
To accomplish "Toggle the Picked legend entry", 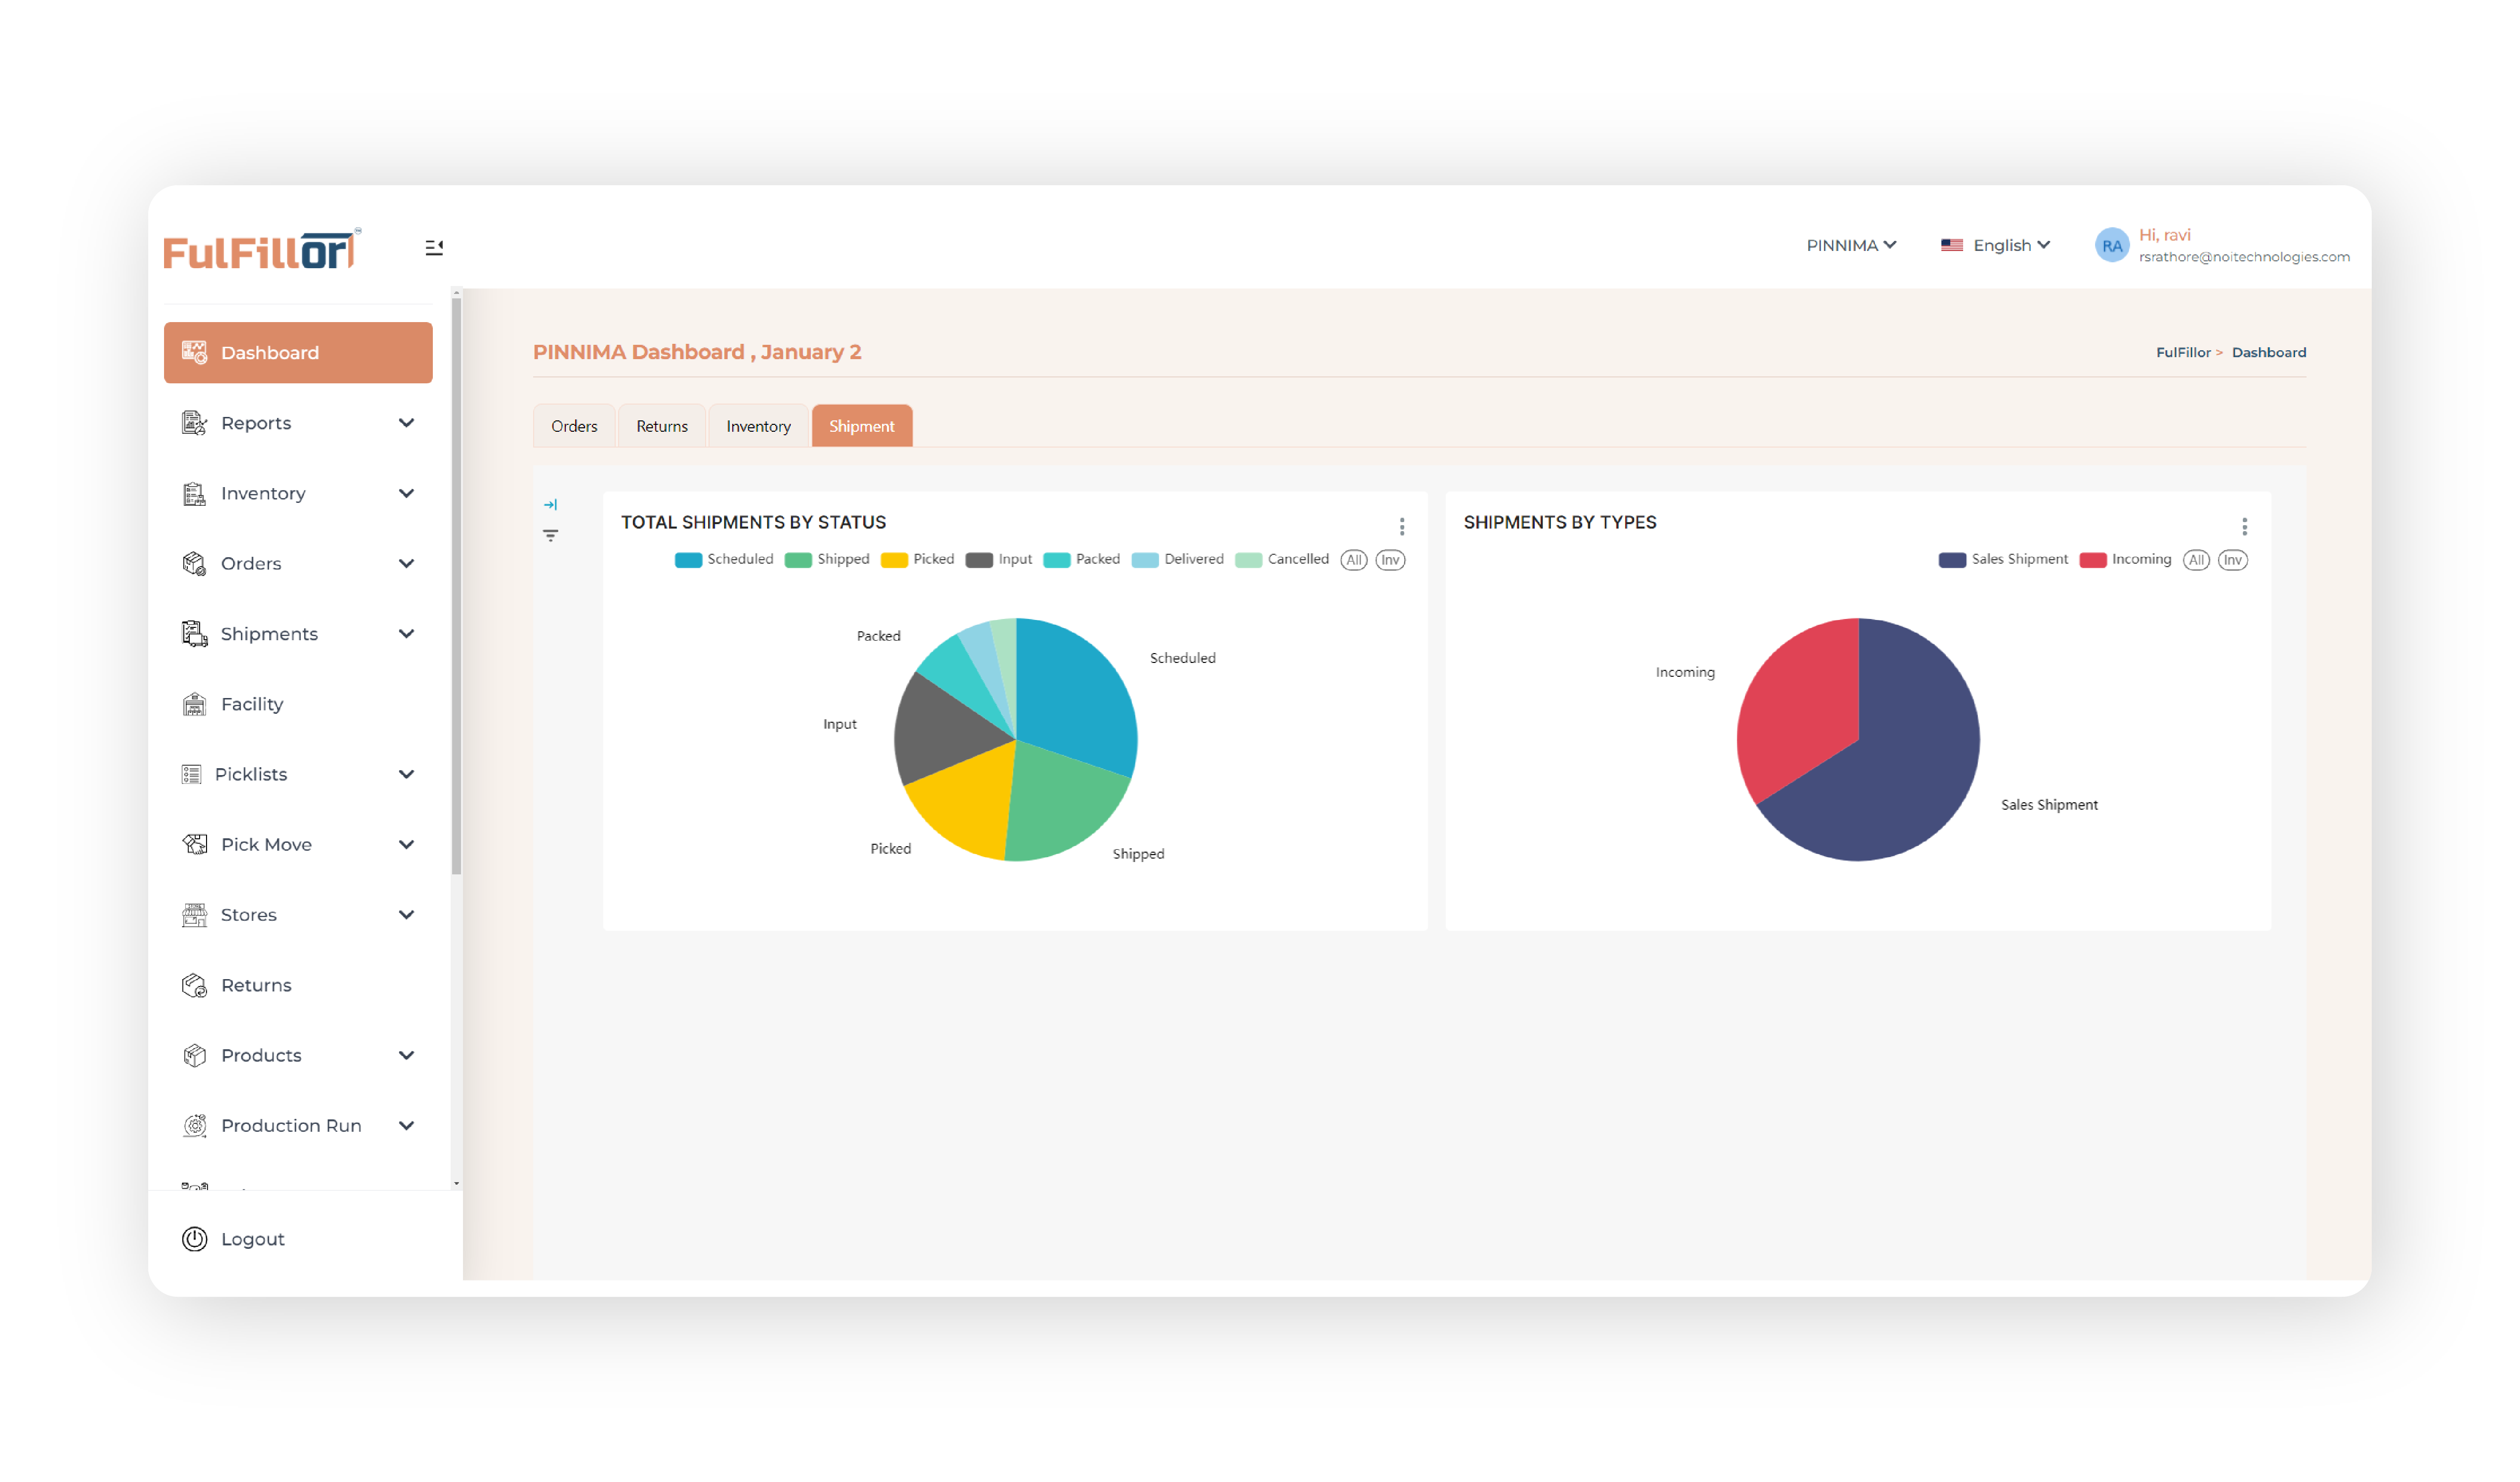I will click(917, 559).
